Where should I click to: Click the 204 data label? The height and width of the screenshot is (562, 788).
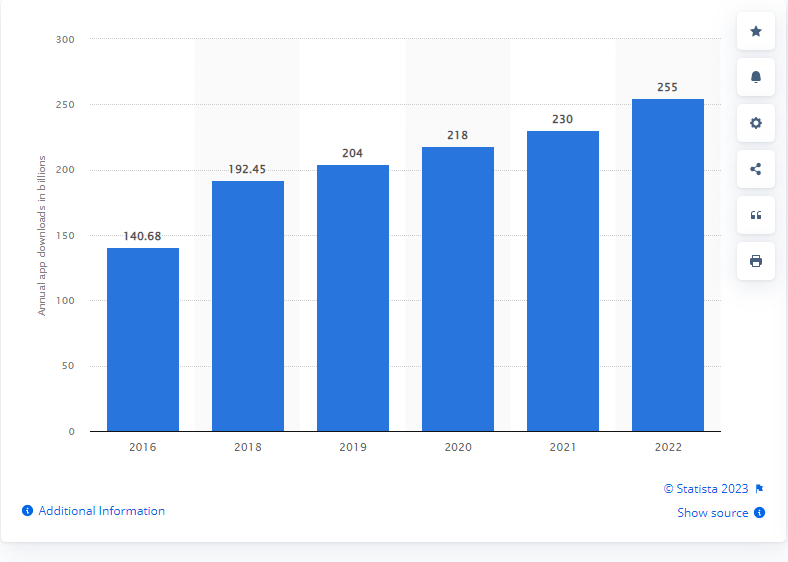[x=352, y=153]
